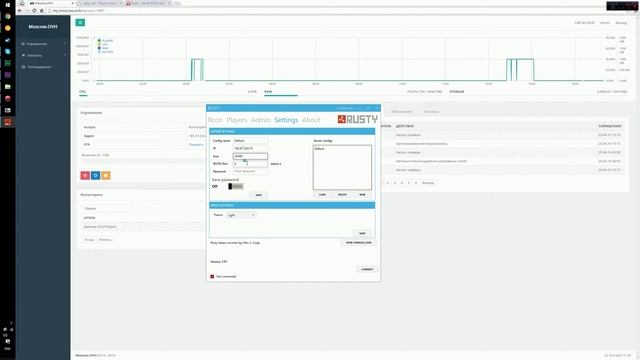The image size is (640, 360).
Task: Select the Storage chart tab
Action: pyautogui.click(x=457, y=92)
